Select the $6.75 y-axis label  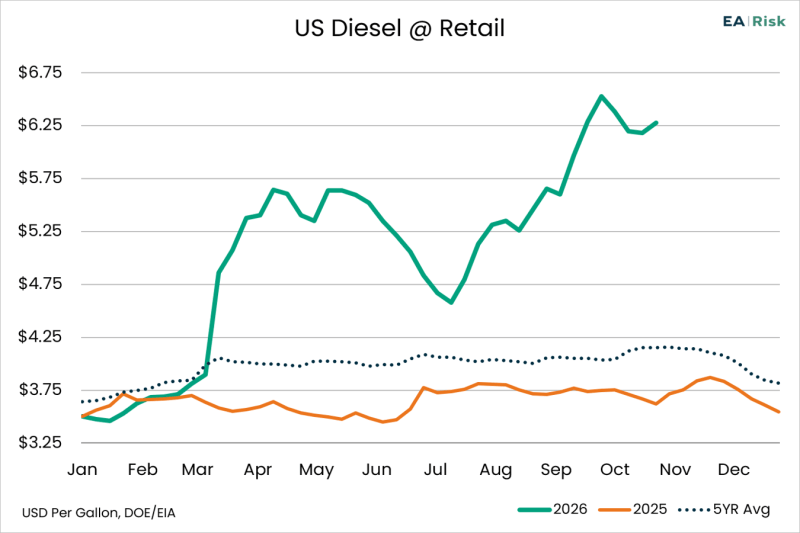[40, 72]
